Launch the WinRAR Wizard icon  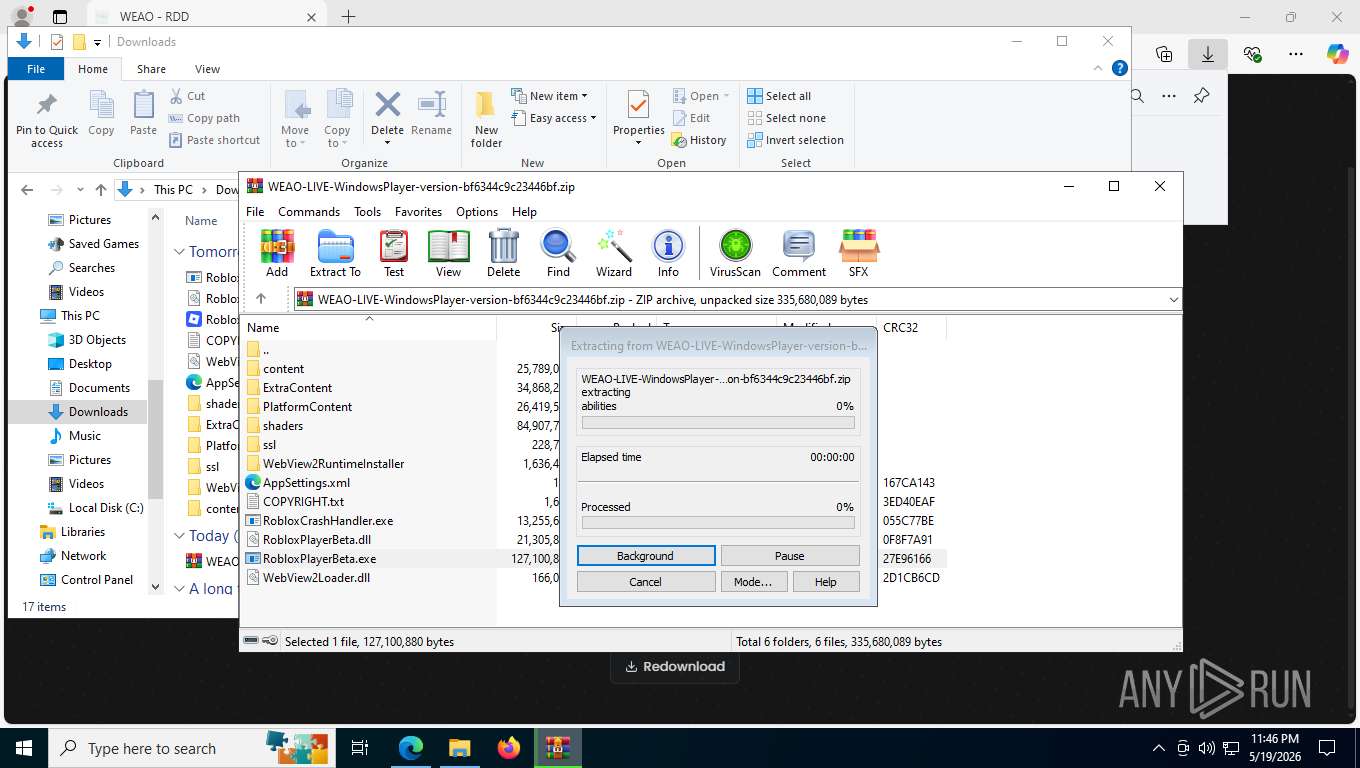(614, 253)
